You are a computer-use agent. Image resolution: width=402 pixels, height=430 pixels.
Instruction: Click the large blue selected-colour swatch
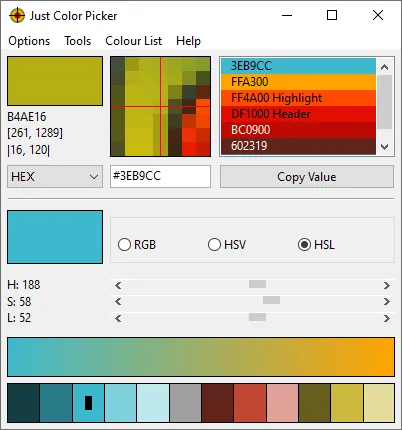(x=55, y=237)
